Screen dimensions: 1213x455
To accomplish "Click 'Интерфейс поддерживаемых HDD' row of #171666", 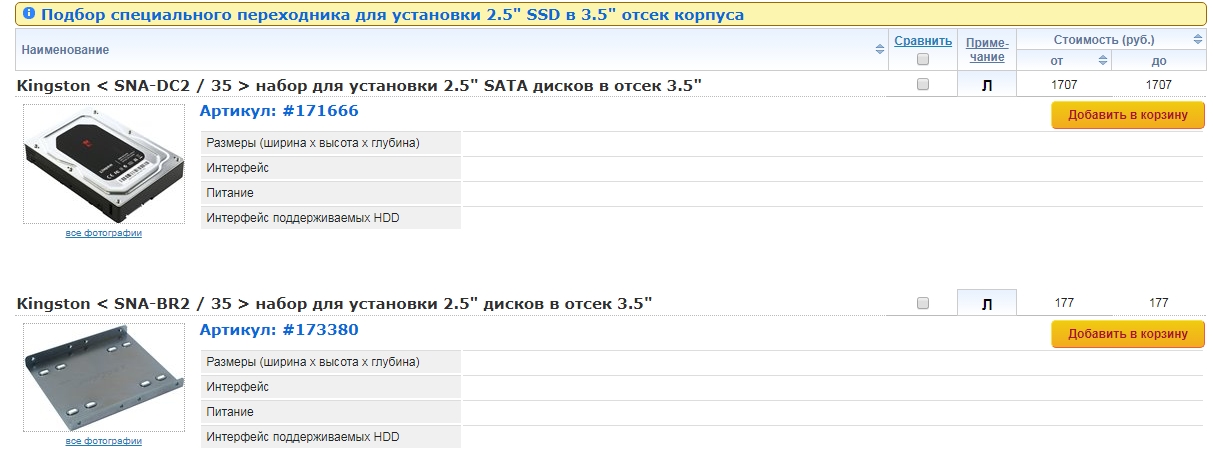I will (x=702, y=218).
